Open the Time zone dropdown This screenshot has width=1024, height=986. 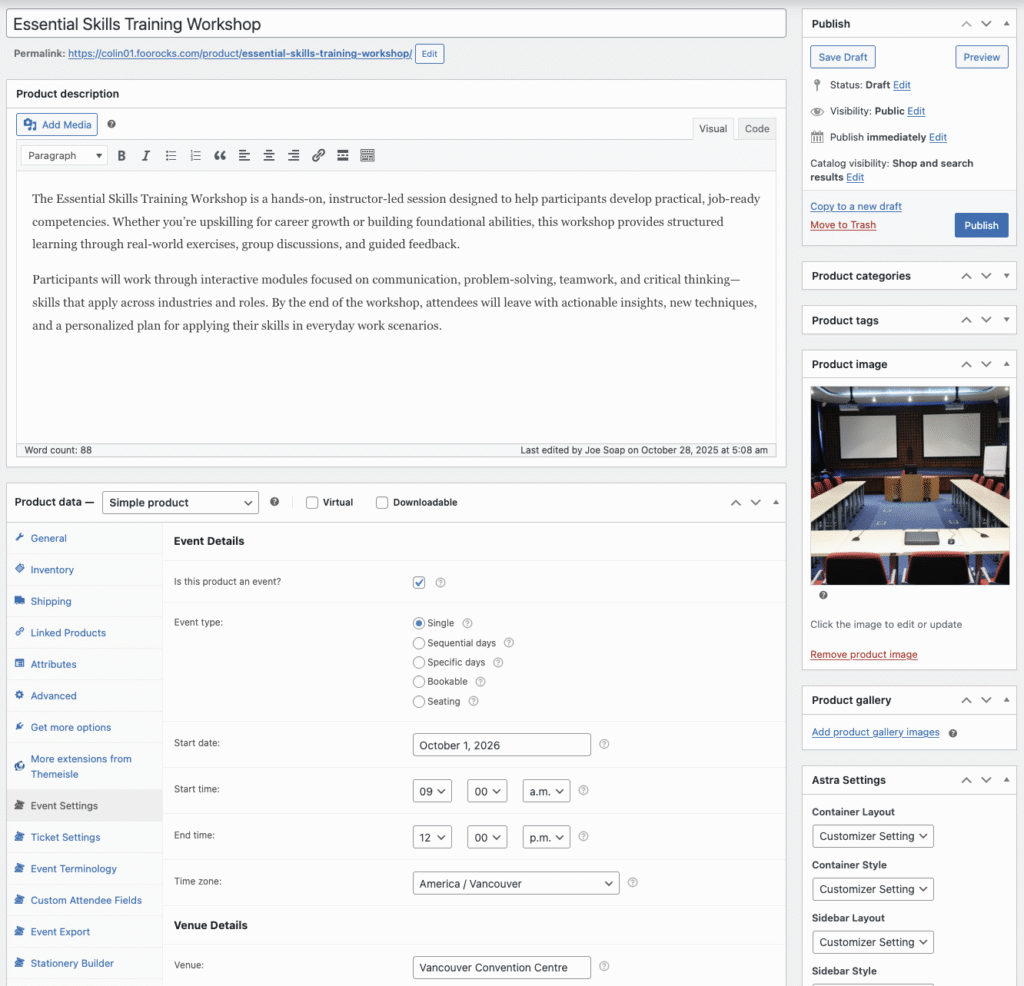515,883
